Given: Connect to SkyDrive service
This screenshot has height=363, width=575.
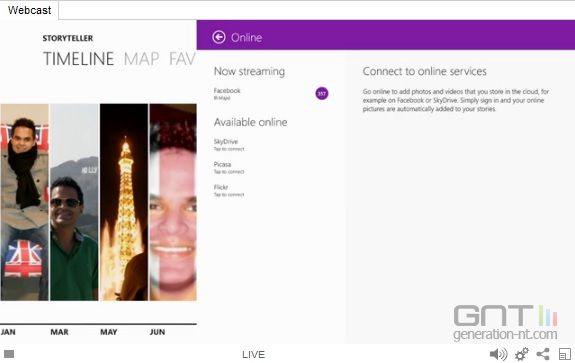Looking at the screenshot, I should [229, 145].
